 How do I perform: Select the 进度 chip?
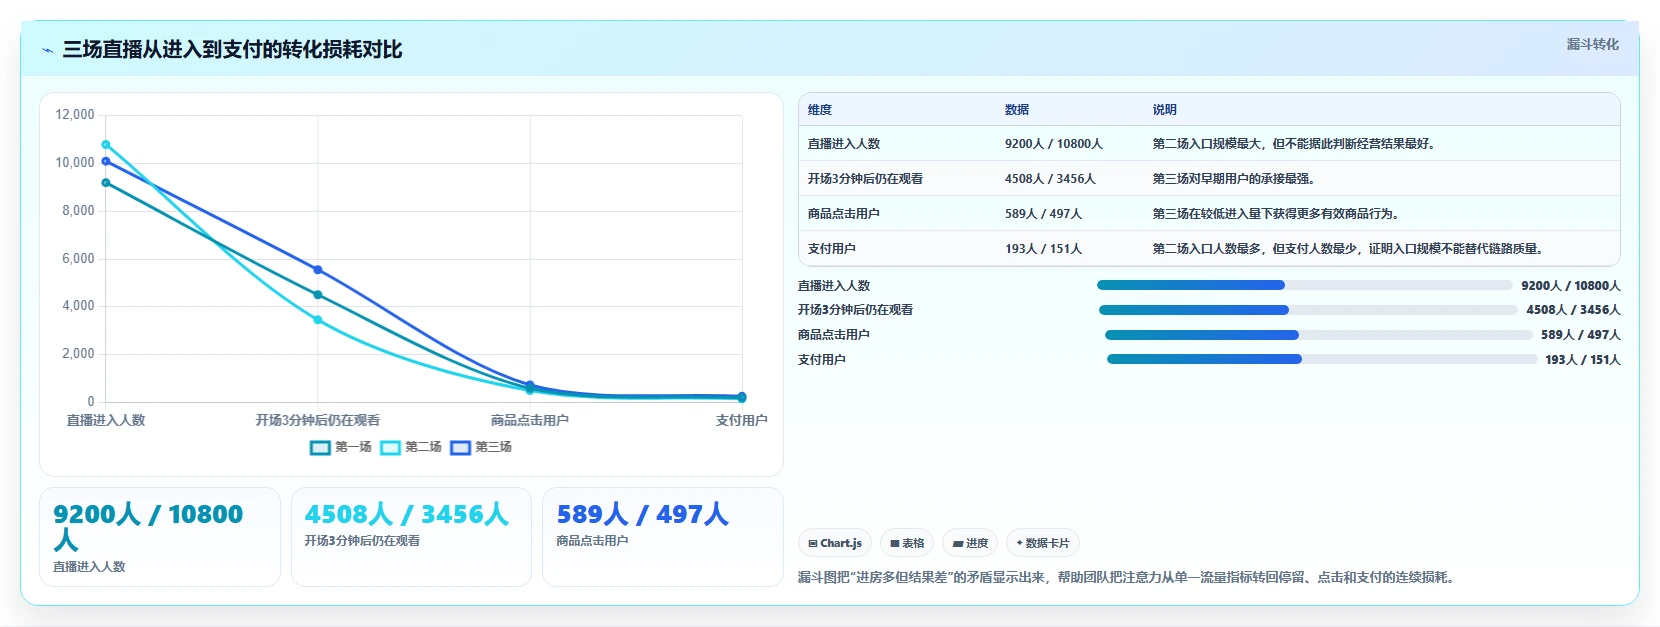(x=970, y=543)
